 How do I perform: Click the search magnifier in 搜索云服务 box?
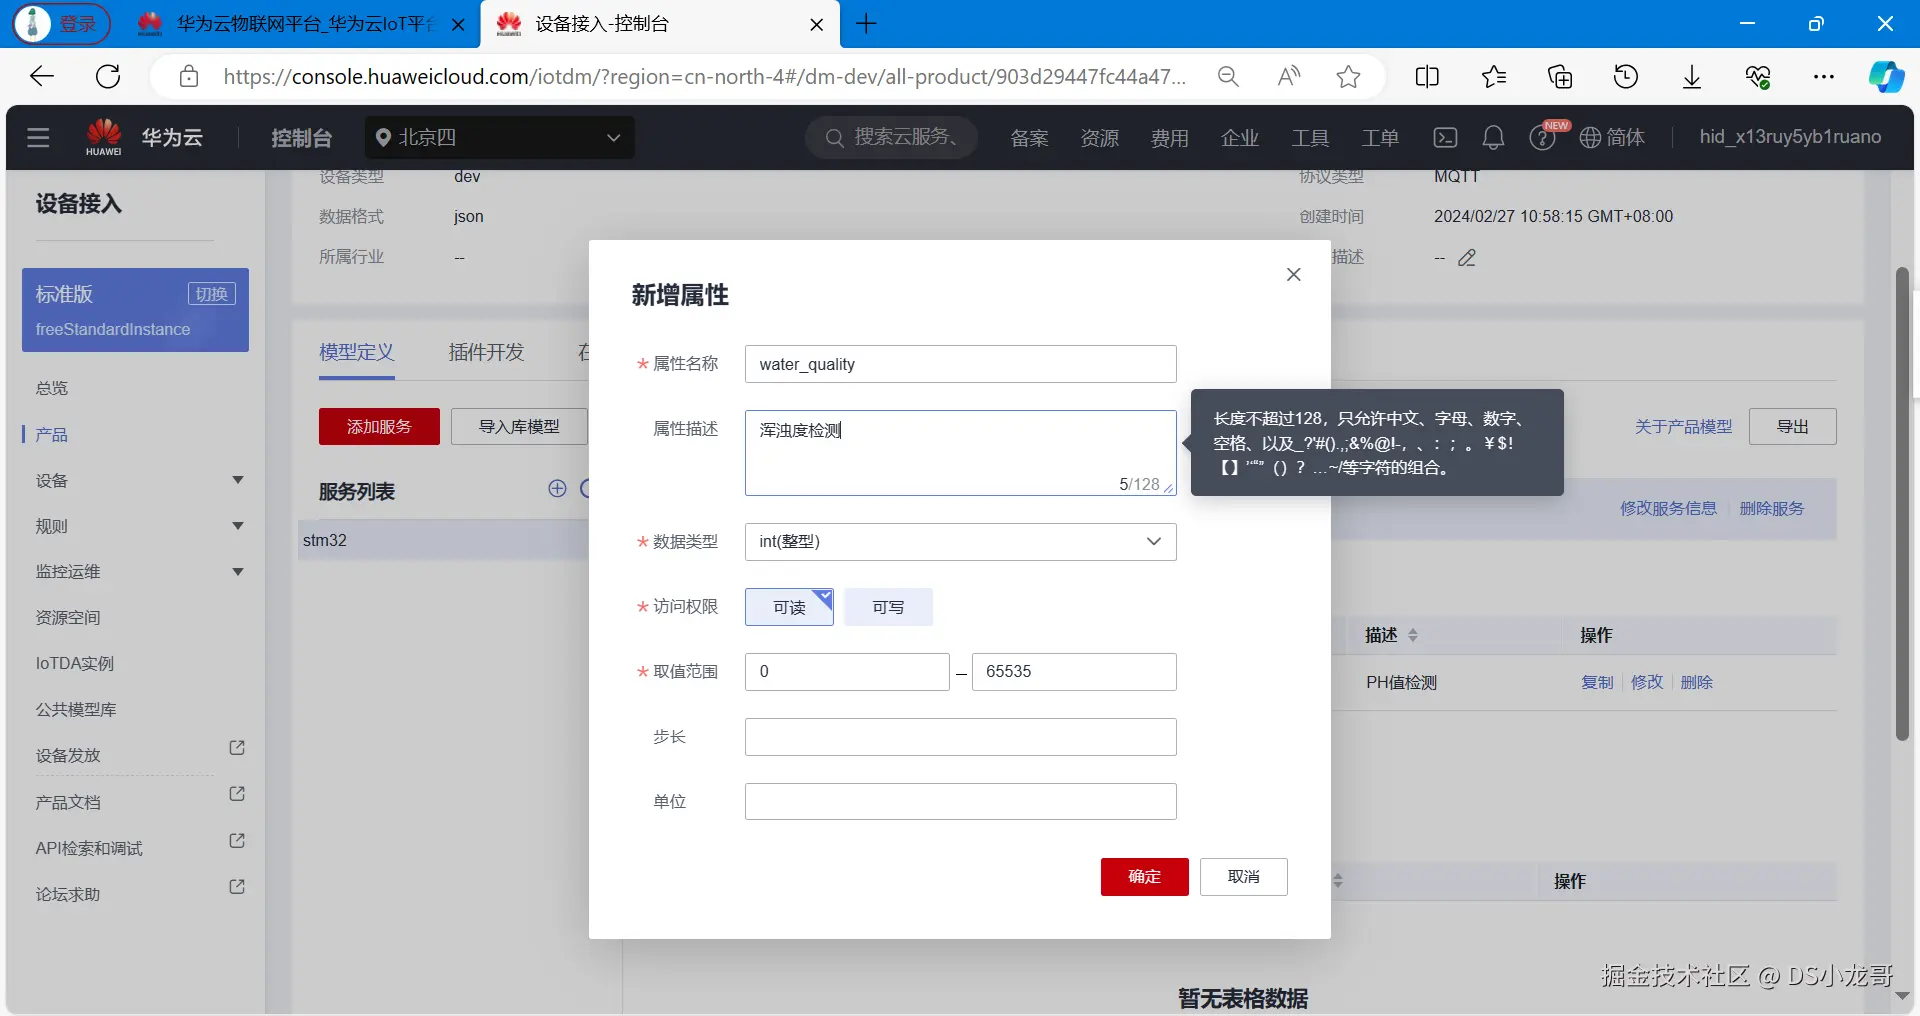coord(834,137)
